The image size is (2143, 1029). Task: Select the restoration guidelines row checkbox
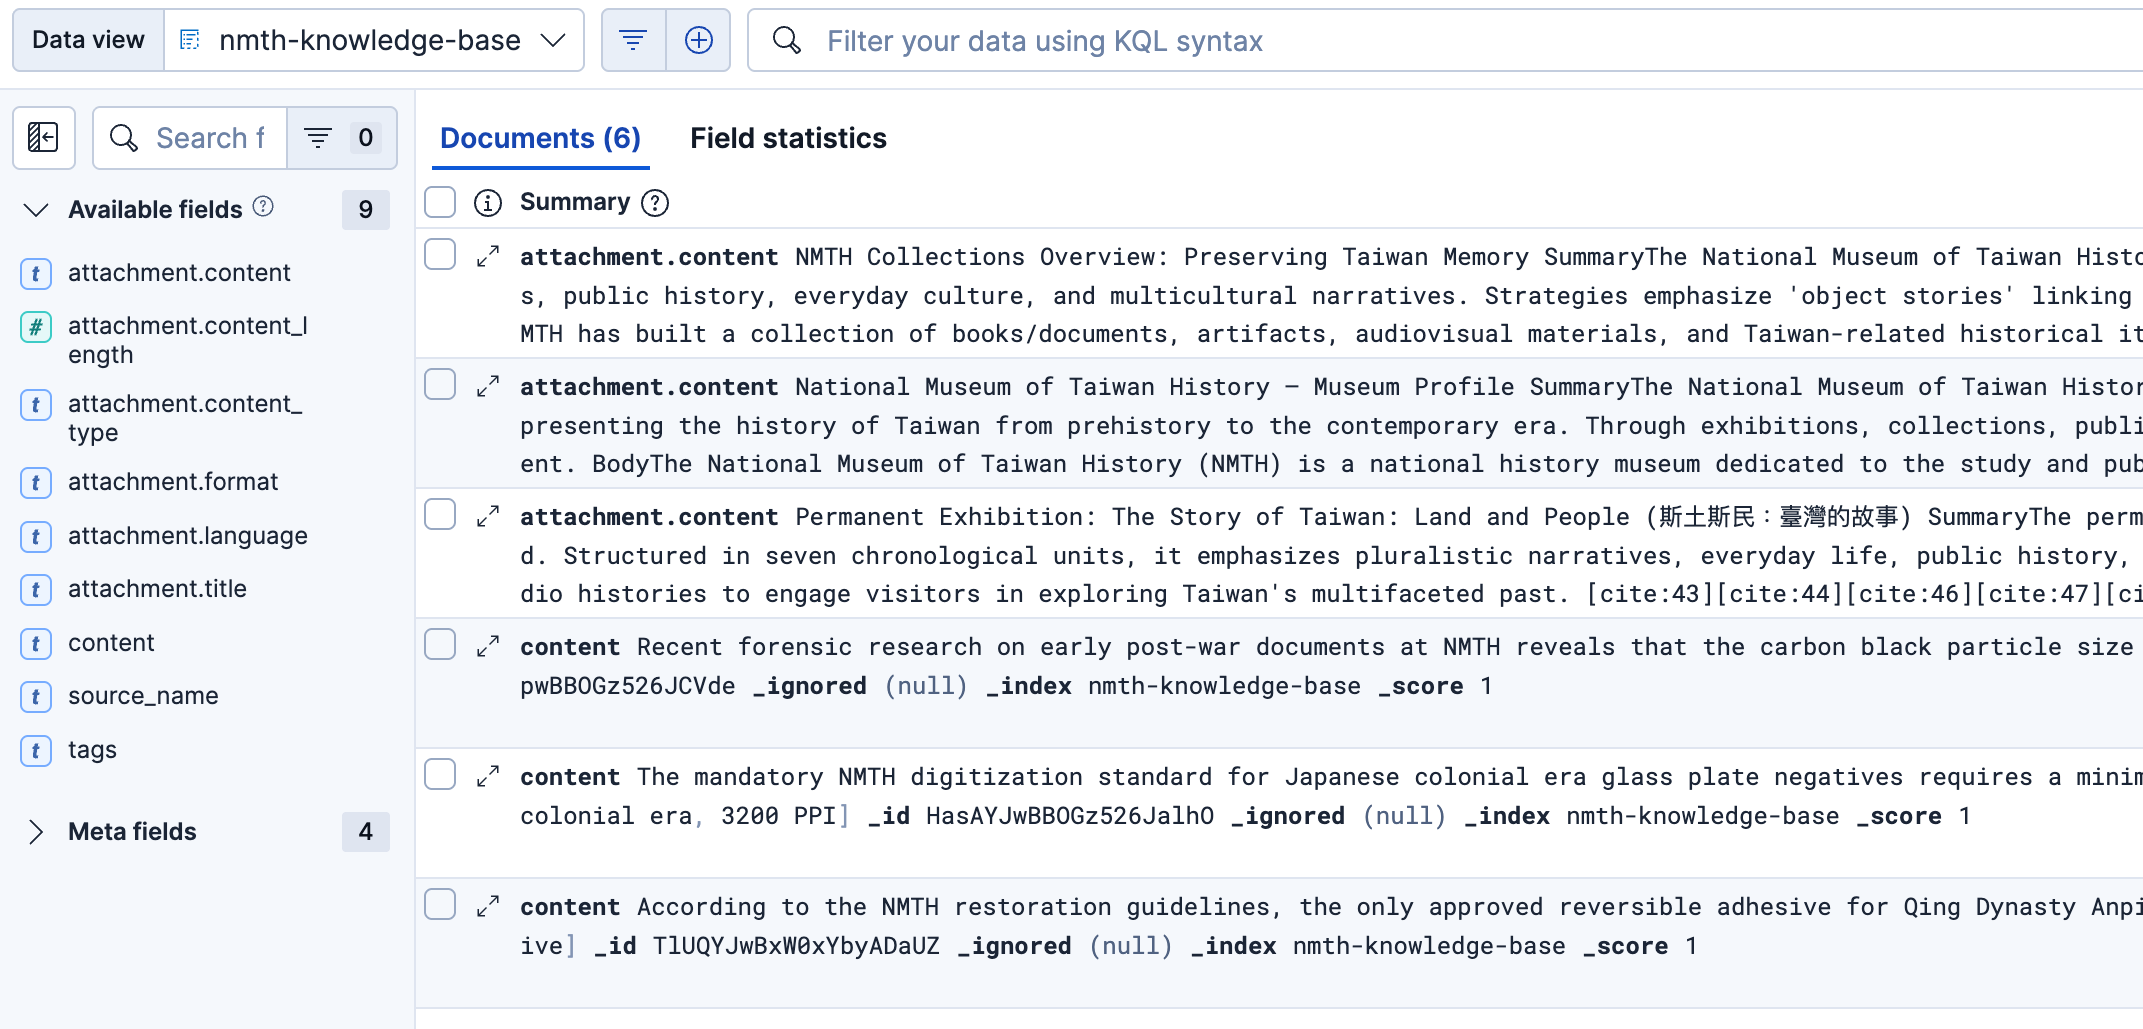tap(440, 905)
